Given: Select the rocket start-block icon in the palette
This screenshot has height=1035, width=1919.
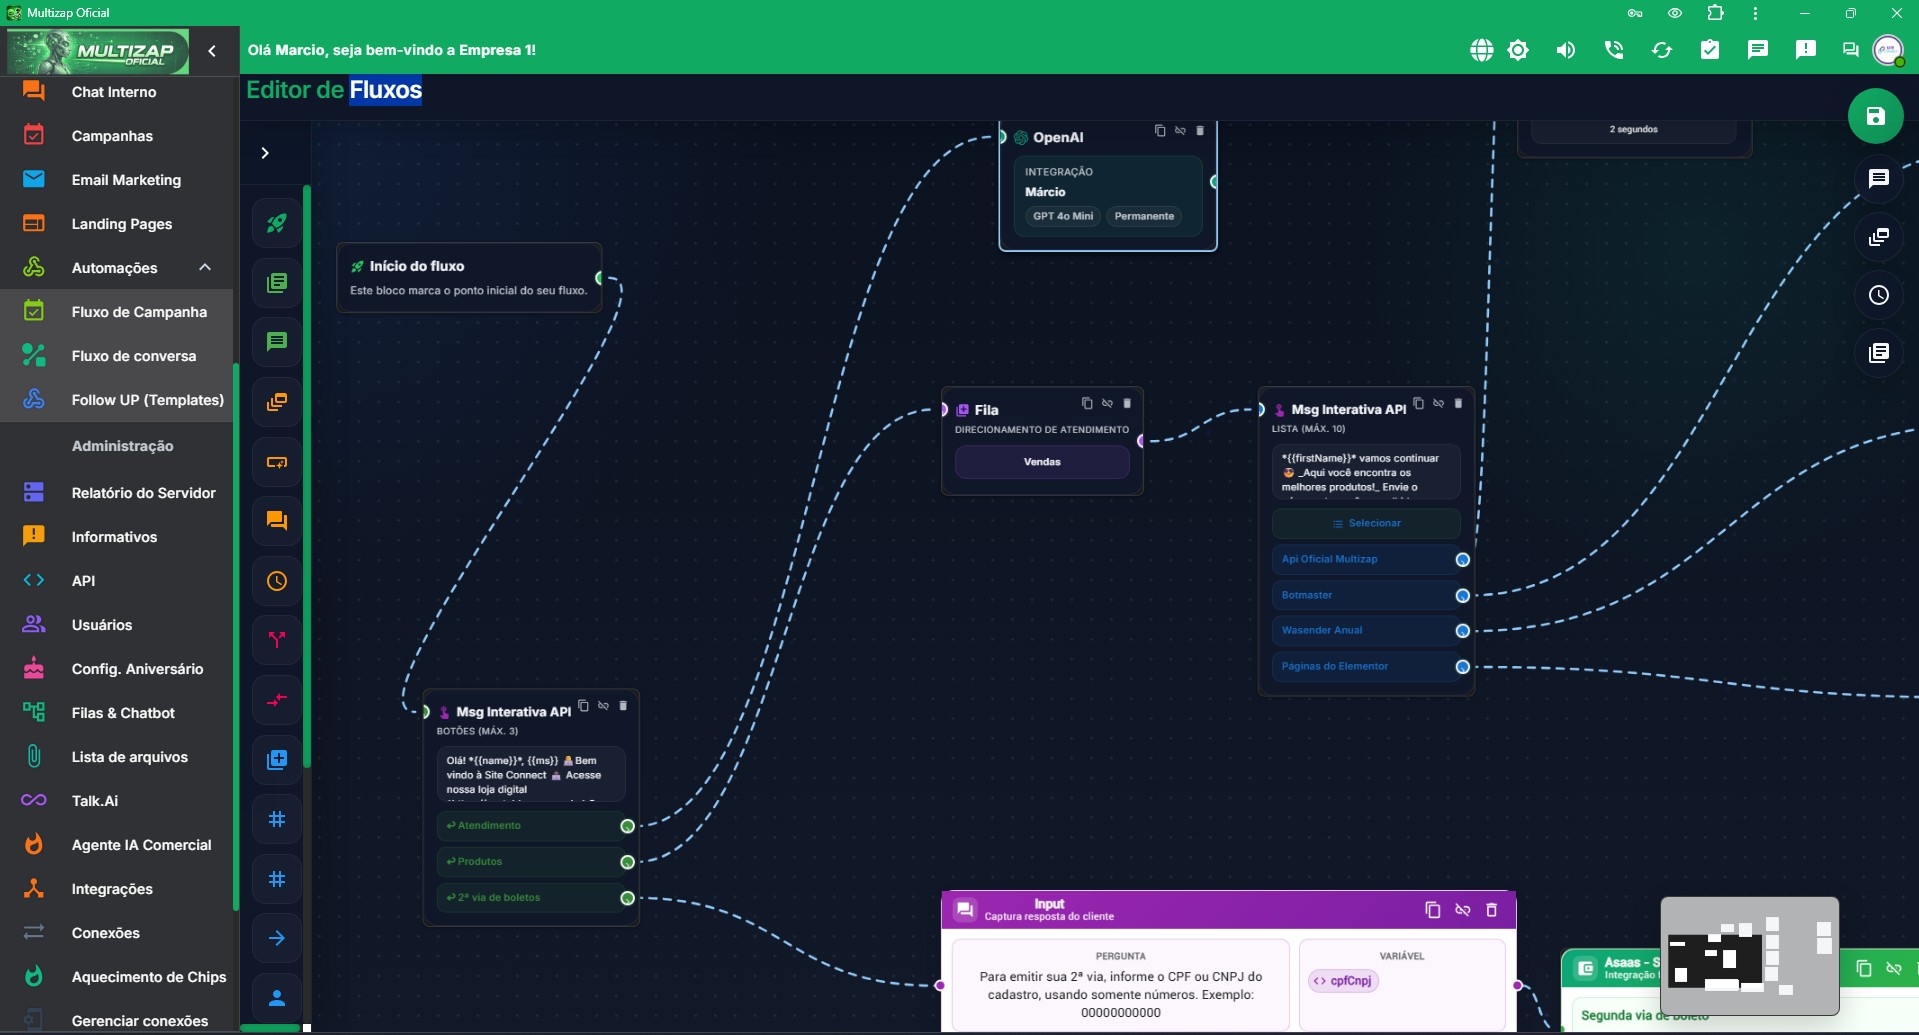Looking at the screenshot, I should tap(277, 223).
